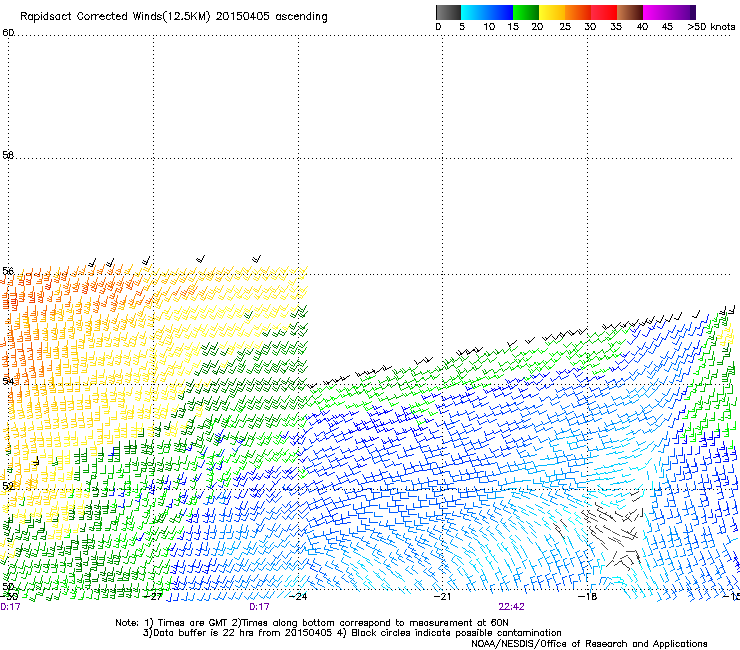This screenshot has width=740, height=650.
Task: Click the brown 35-40 knots legend segment
Action: point(630,12)
